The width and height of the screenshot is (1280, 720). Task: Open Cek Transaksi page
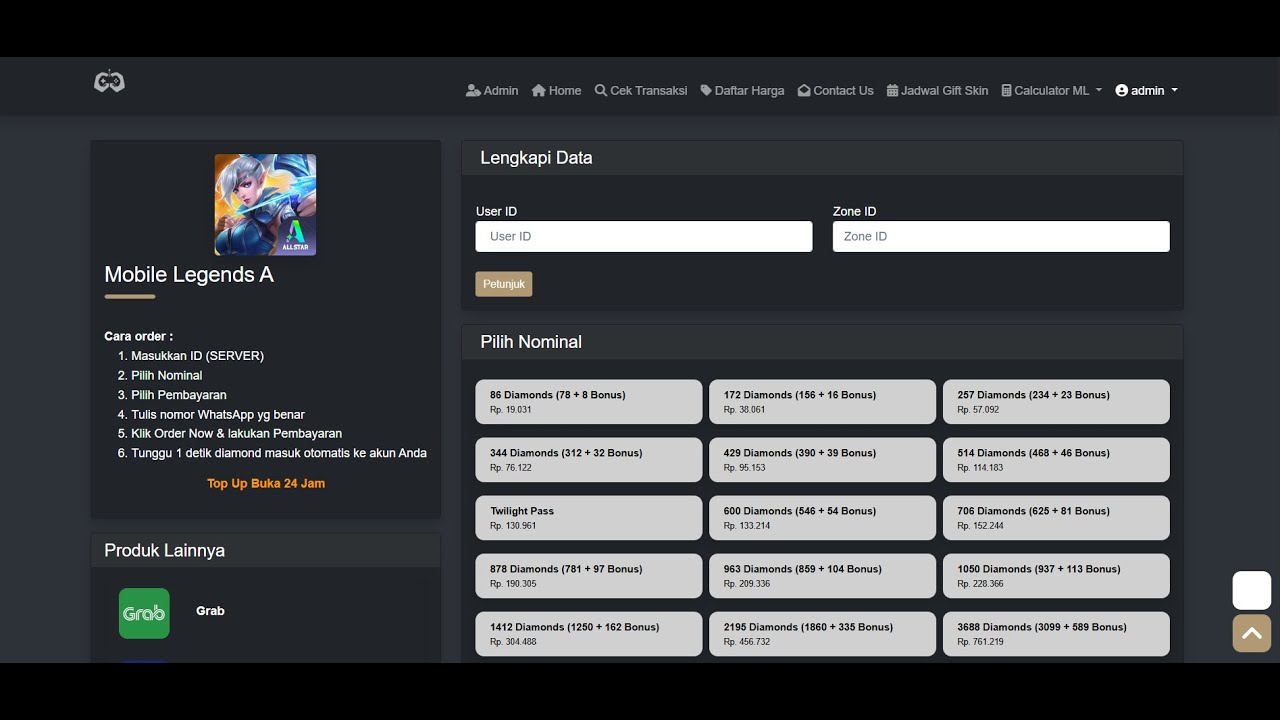[x=641, y=90]
